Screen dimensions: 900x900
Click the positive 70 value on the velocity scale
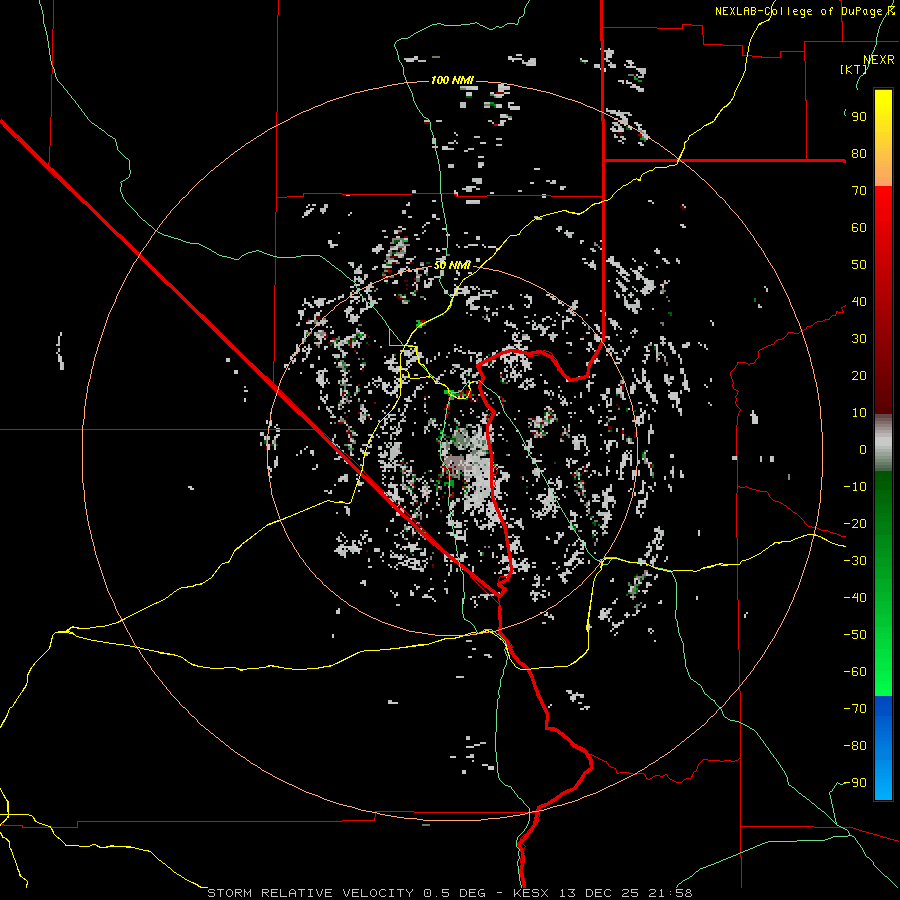coord(859,191)
